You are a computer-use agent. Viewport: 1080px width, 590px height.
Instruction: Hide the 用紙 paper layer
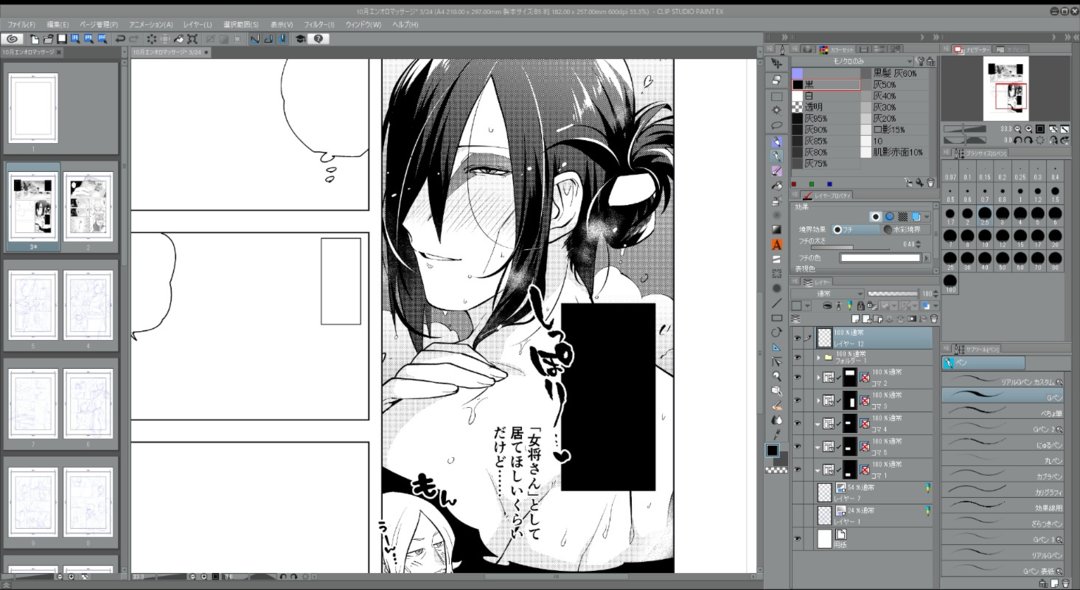(x=797, y=539)
